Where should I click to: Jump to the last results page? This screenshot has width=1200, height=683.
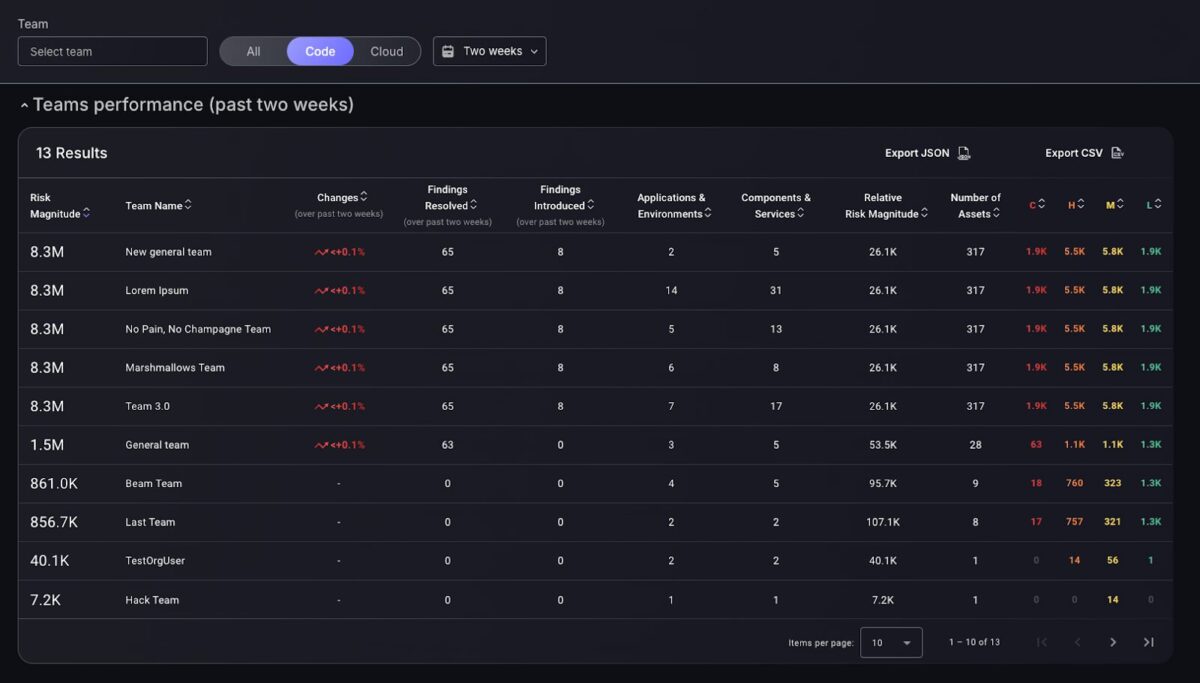pyautogui.click(x=1149, y=642)
